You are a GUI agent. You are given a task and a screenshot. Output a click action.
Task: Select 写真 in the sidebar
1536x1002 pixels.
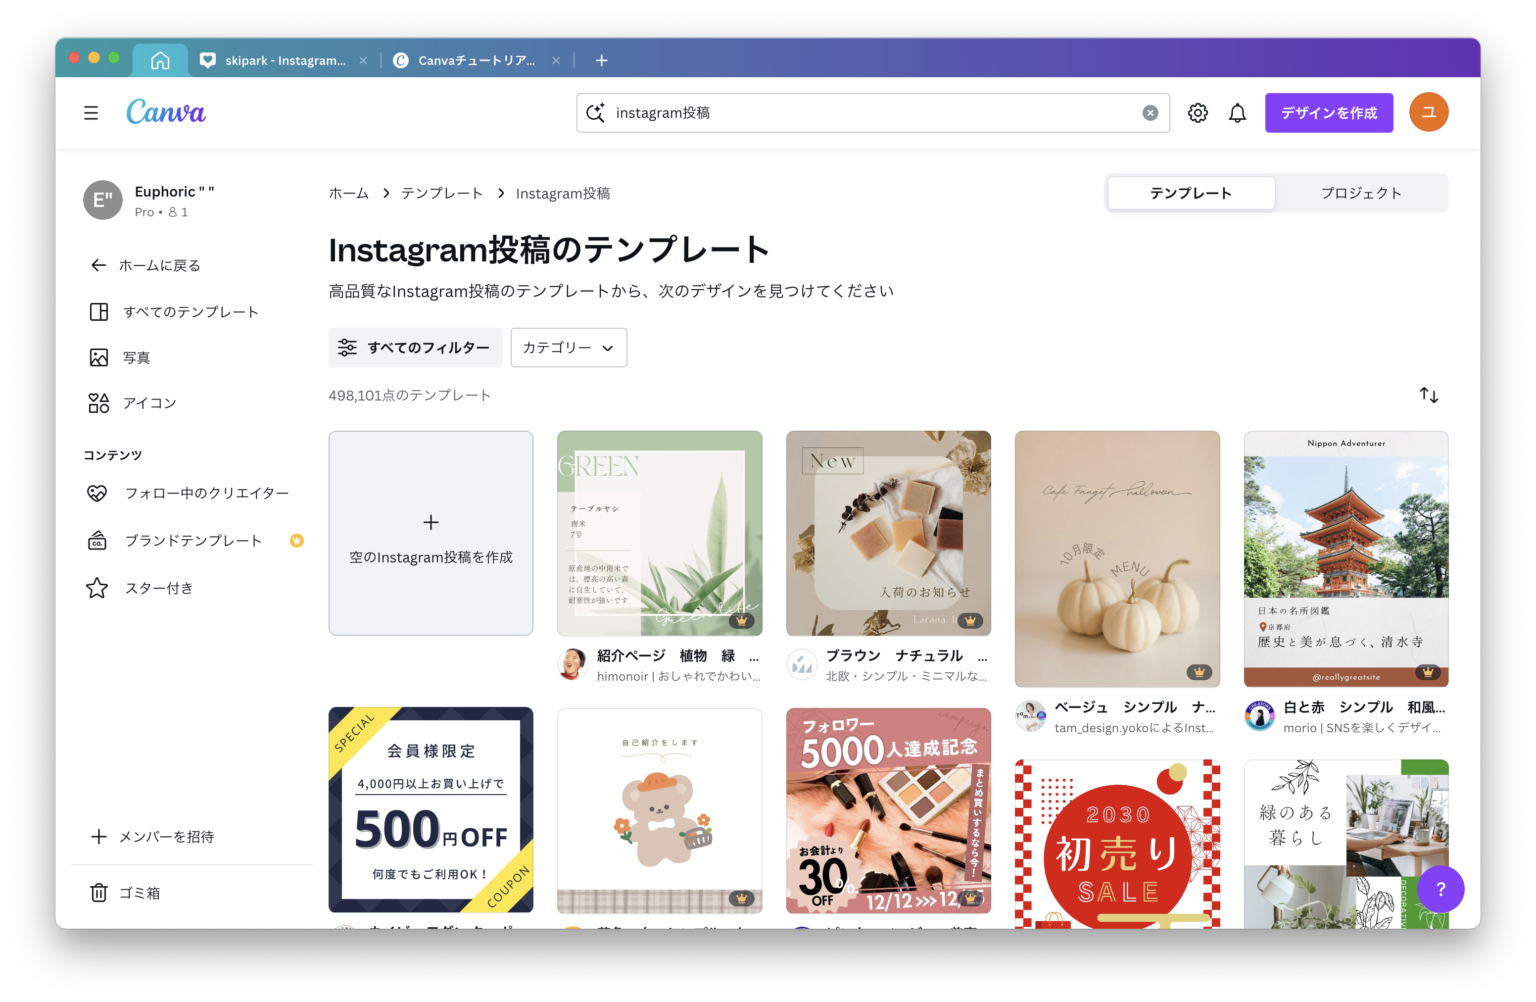coord(137,357)
